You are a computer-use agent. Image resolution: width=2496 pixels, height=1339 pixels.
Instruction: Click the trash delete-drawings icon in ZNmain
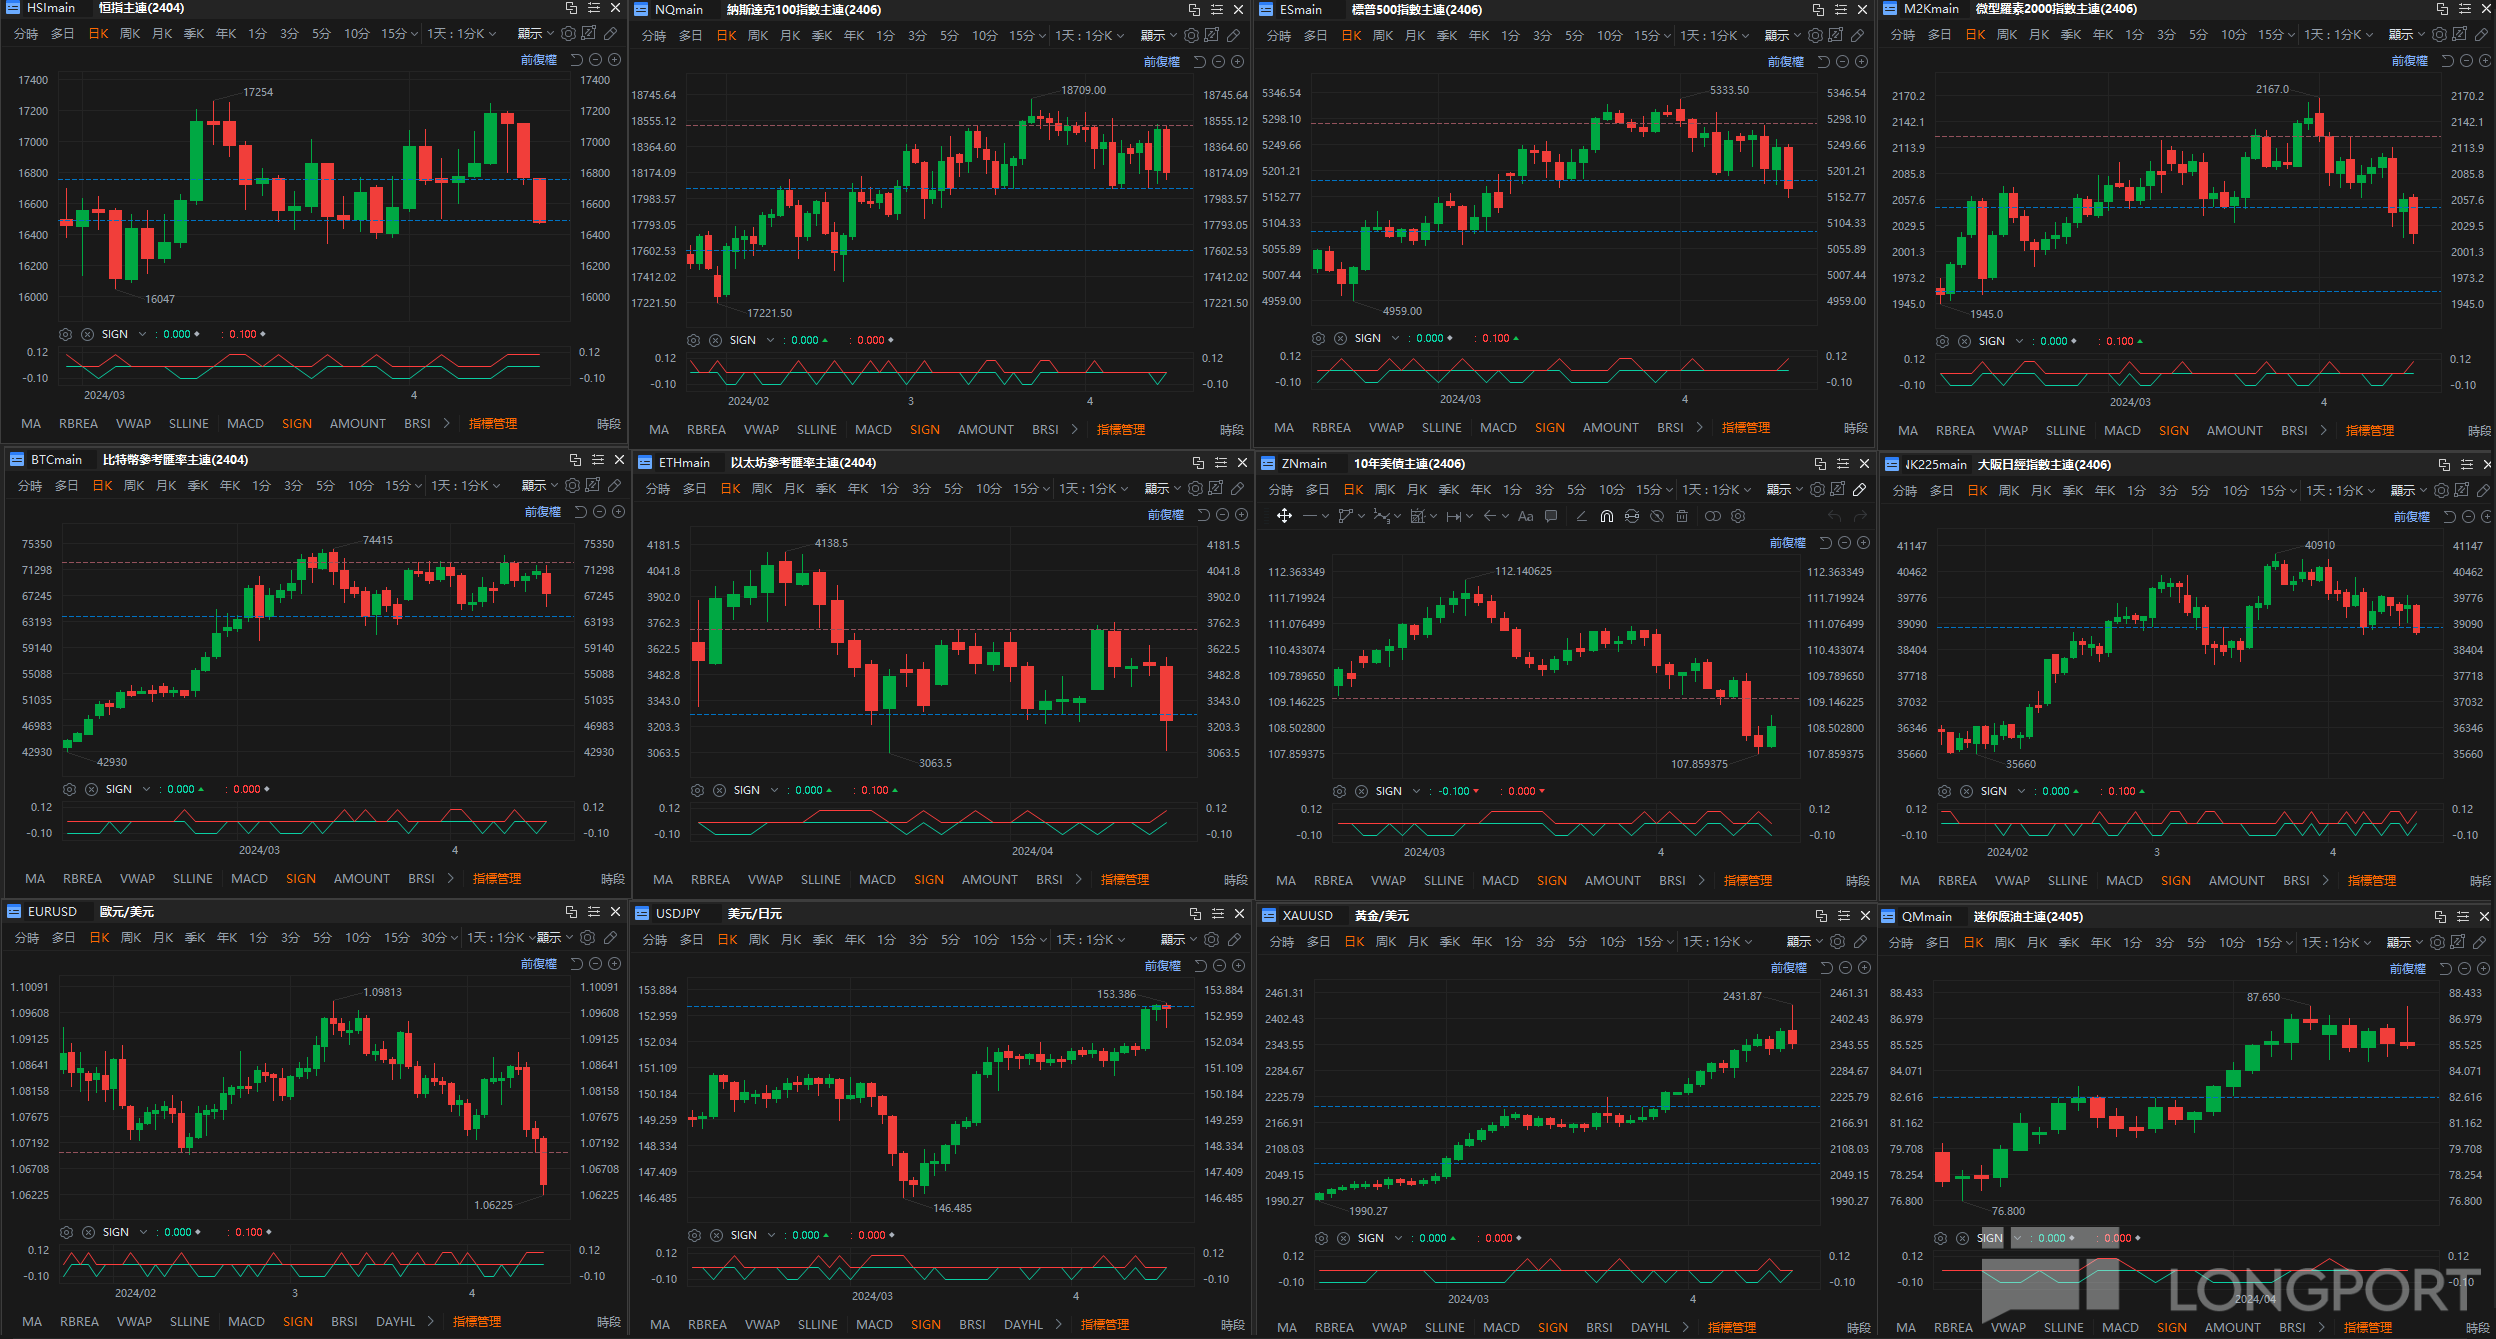click(1682, 516)
